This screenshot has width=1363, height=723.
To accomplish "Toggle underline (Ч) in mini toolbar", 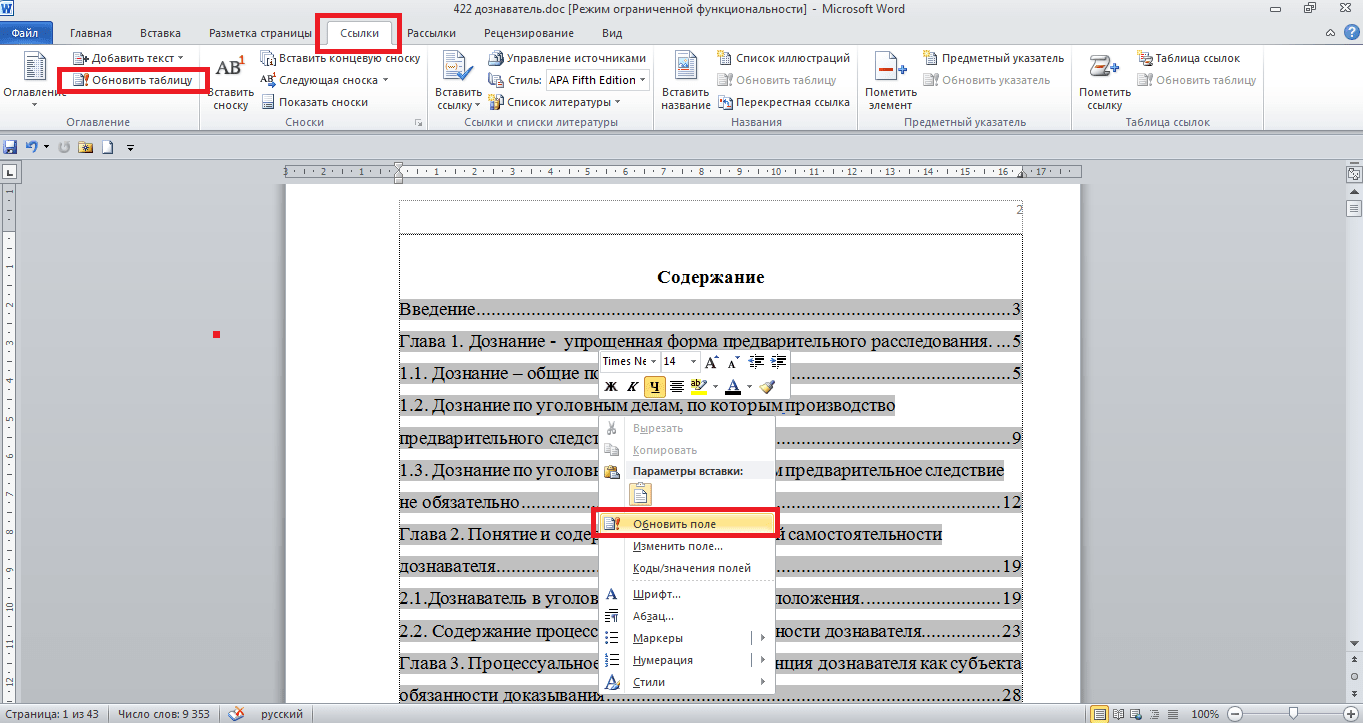I will point(654,387).
